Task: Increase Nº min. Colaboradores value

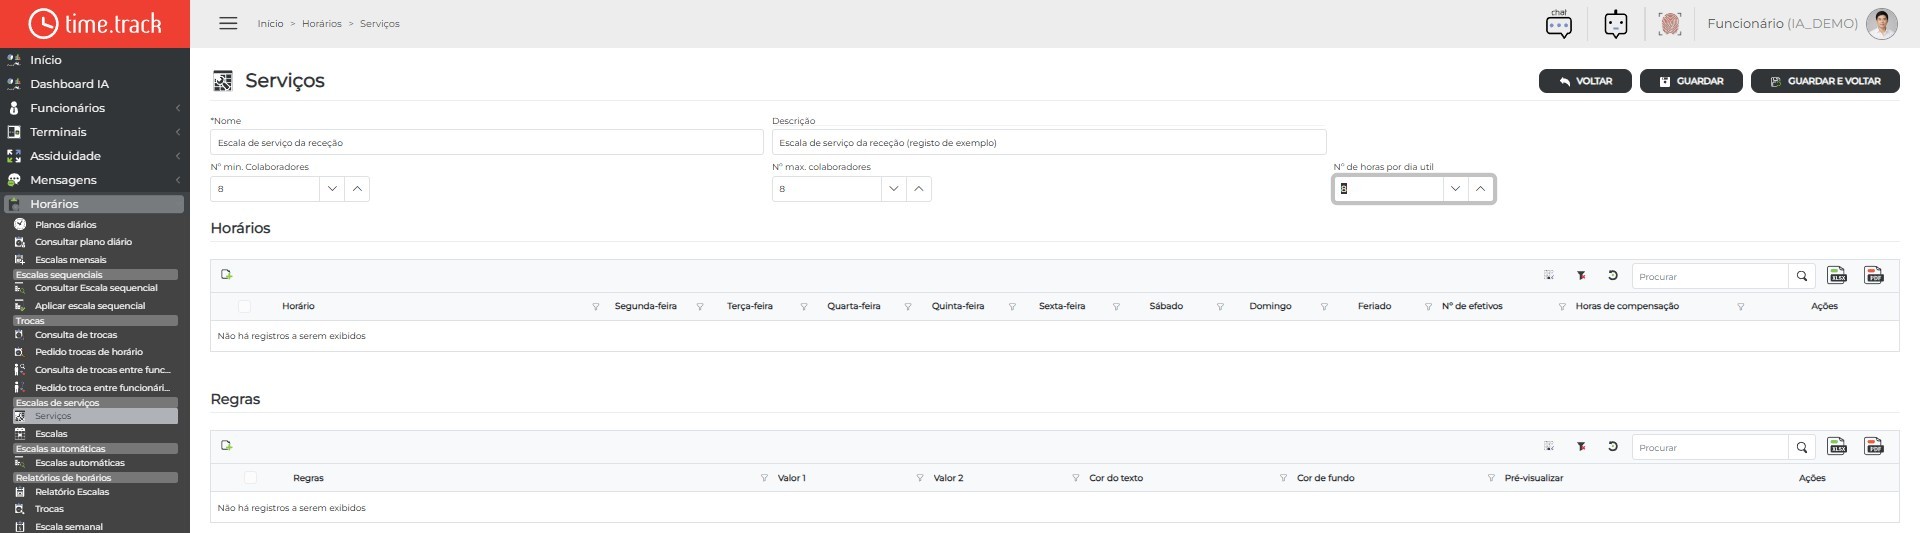Action: pos(357,188)
